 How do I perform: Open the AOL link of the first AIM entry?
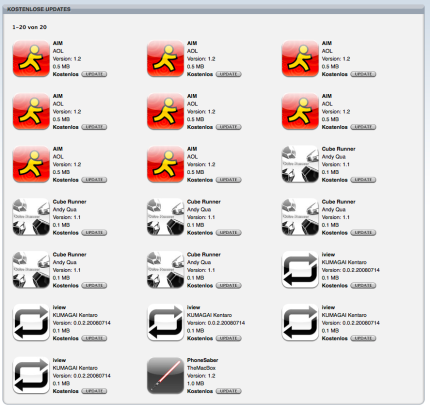coord(58,51)
